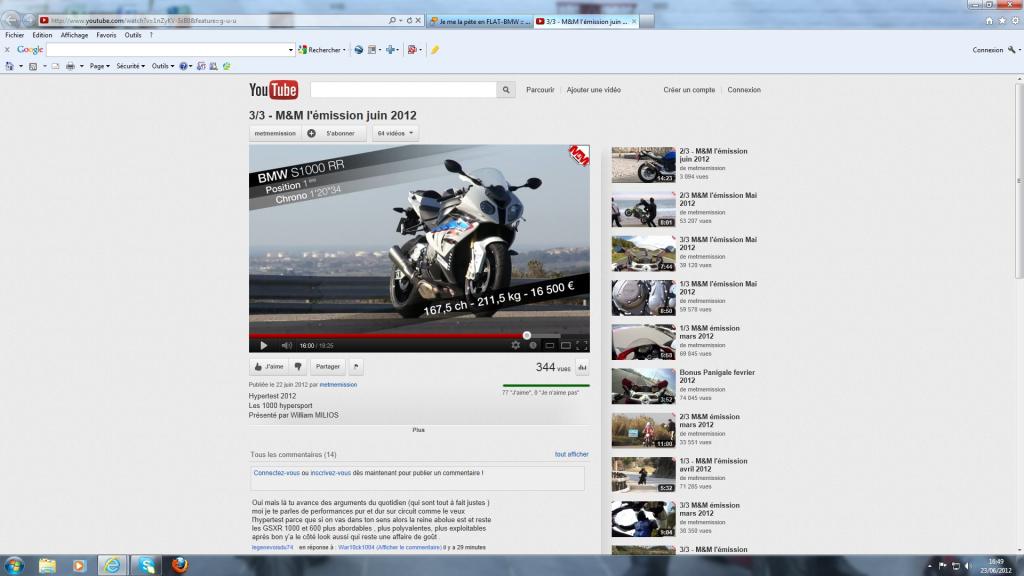Viewport: 1024px width, 576px height.
Task: Open Windows Media Player from taskbar
Action: [x=80, y=565]
